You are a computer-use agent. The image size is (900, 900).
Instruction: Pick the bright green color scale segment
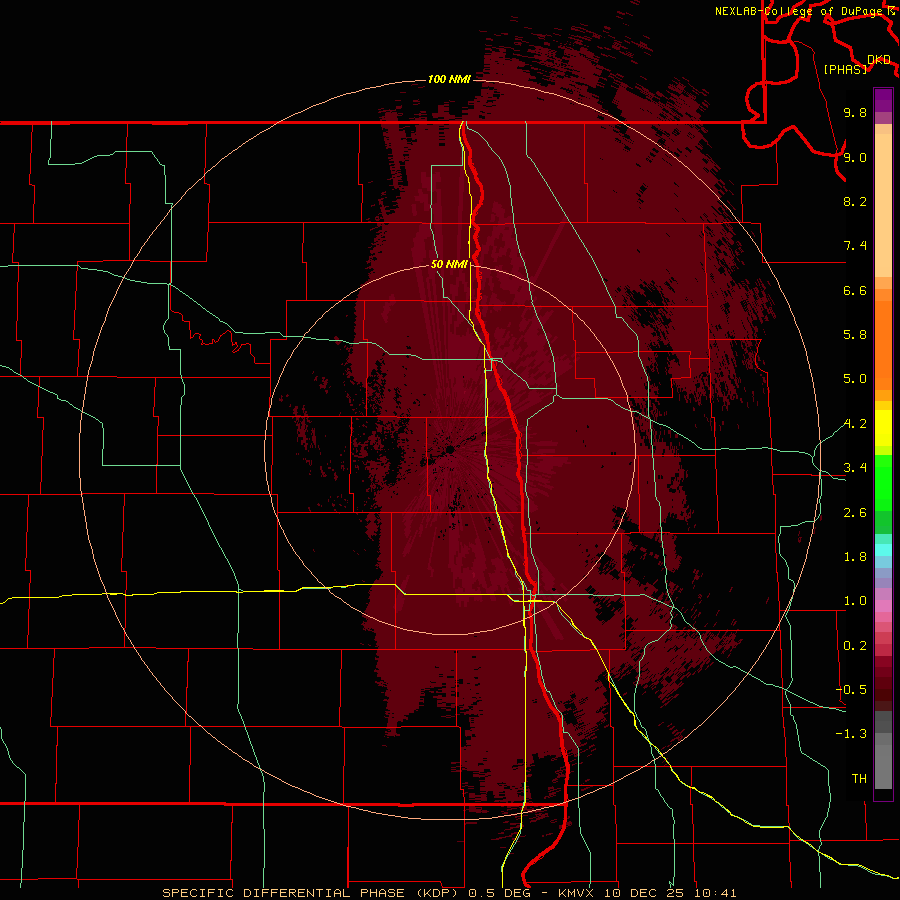click(x=883, y=482)
